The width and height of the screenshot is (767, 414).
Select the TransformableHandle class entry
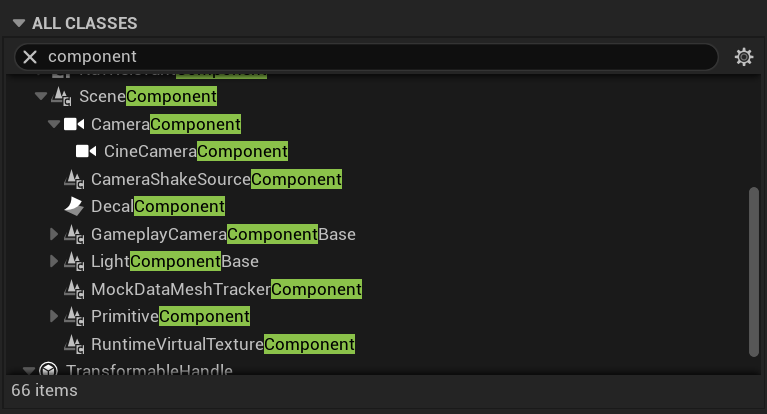coord(149,371)
